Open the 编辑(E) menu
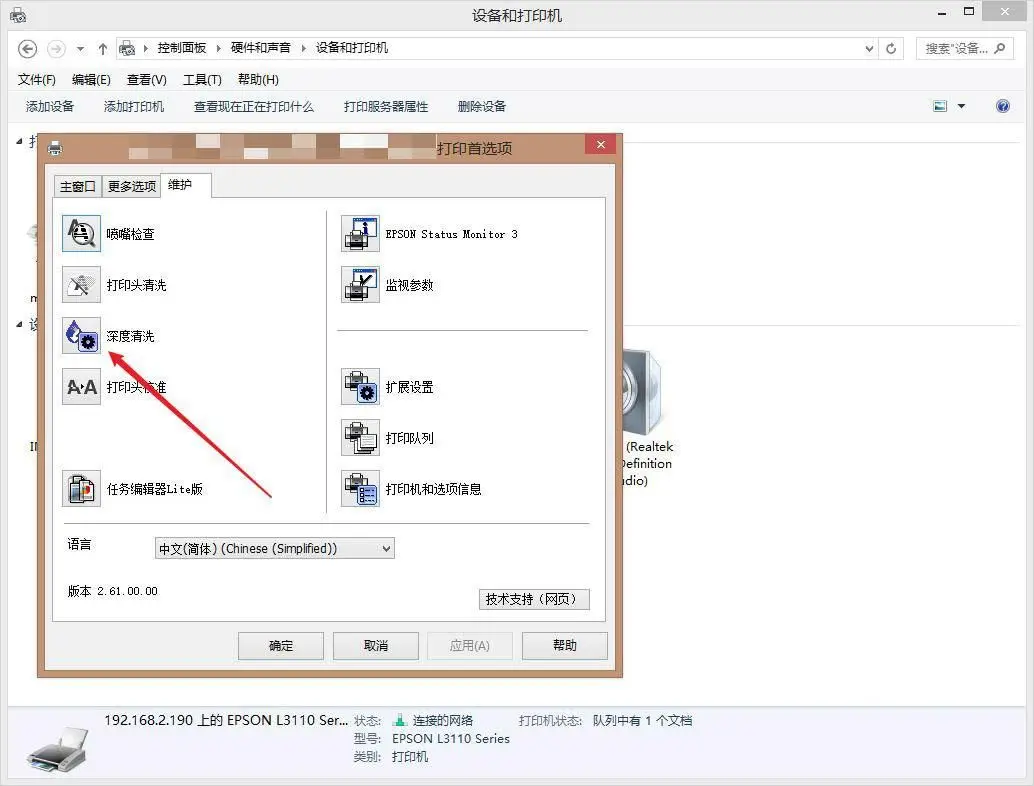Viewport: 1034px width, 786px height. 91,80
